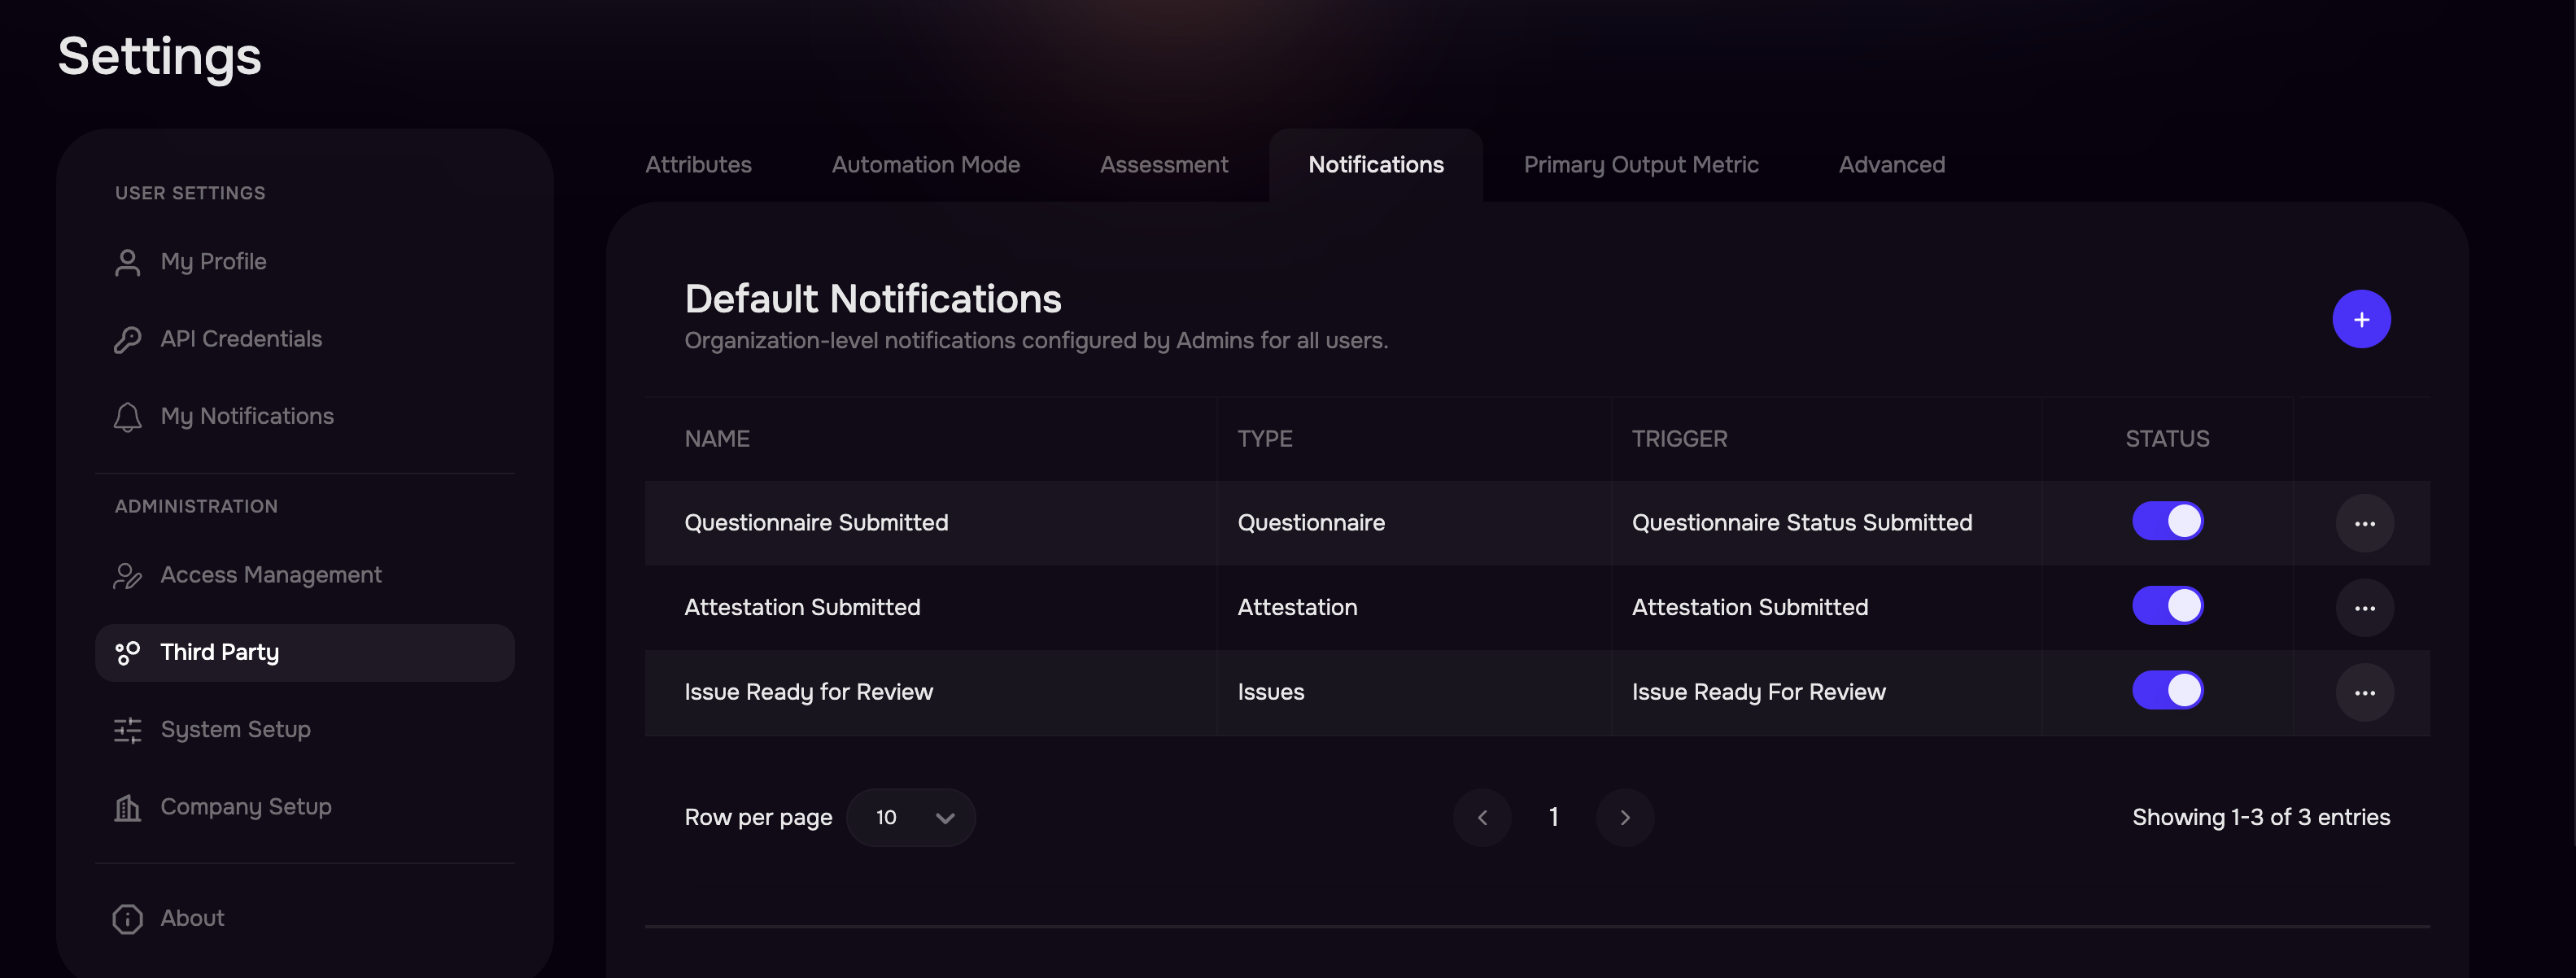The height and width of the screenshot is (978, 2576).
Task: Go to next page with right chevron
Action: click(1624, 817)
